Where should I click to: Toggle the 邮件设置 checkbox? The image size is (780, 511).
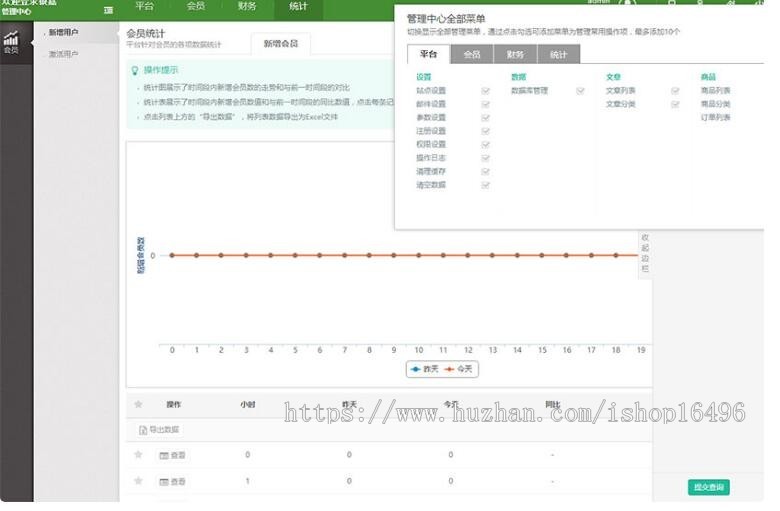pyautogui.click(x=486, y=104)
